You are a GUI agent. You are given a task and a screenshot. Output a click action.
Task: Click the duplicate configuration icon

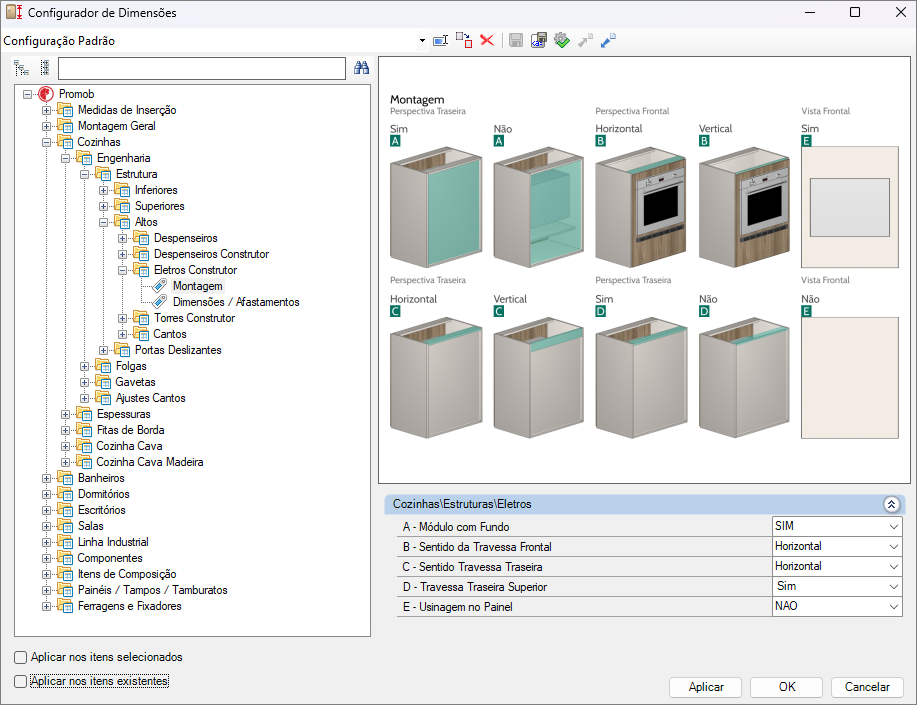point(464,40)
